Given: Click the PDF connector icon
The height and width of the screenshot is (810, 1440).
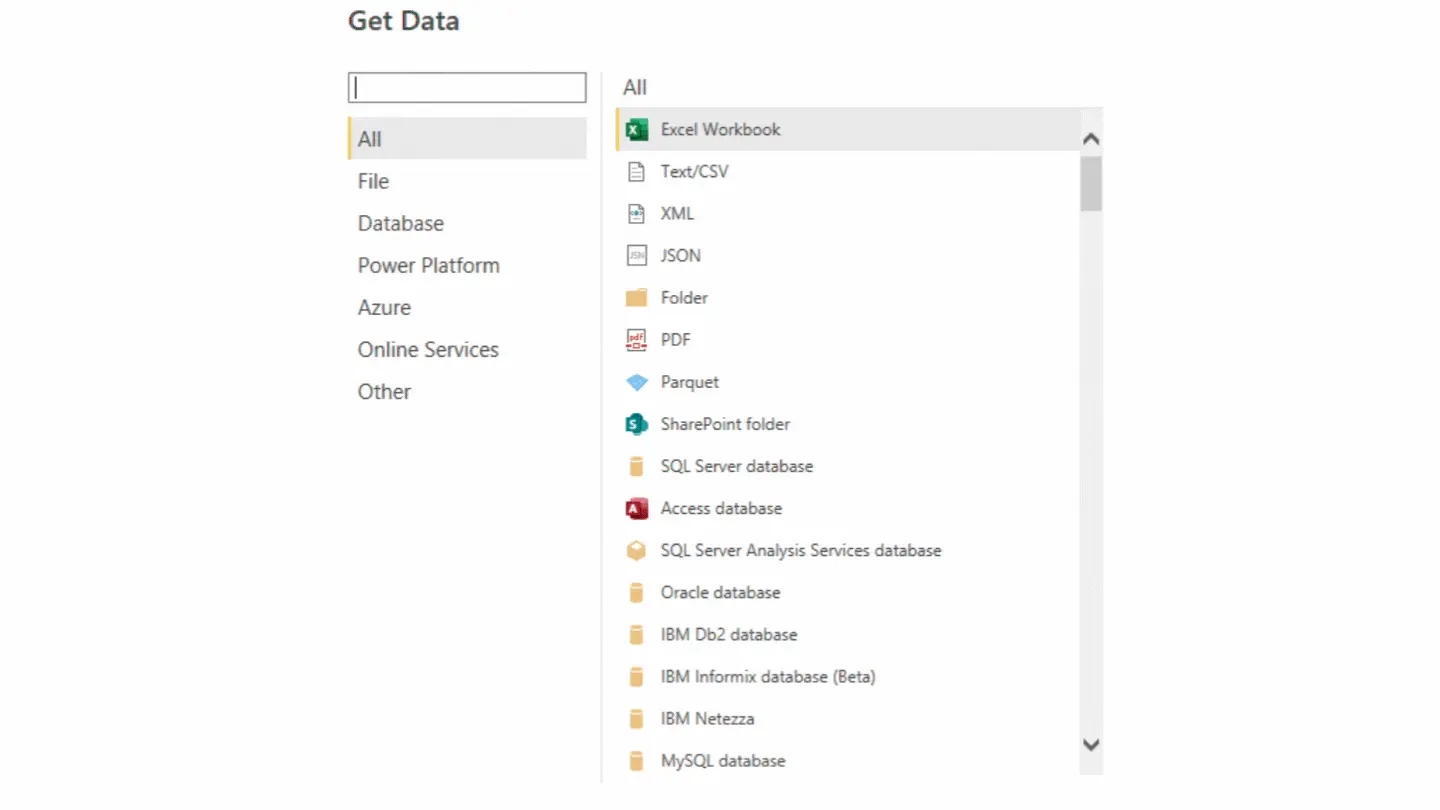Looking at the screenshot, I should pos(636,340).
